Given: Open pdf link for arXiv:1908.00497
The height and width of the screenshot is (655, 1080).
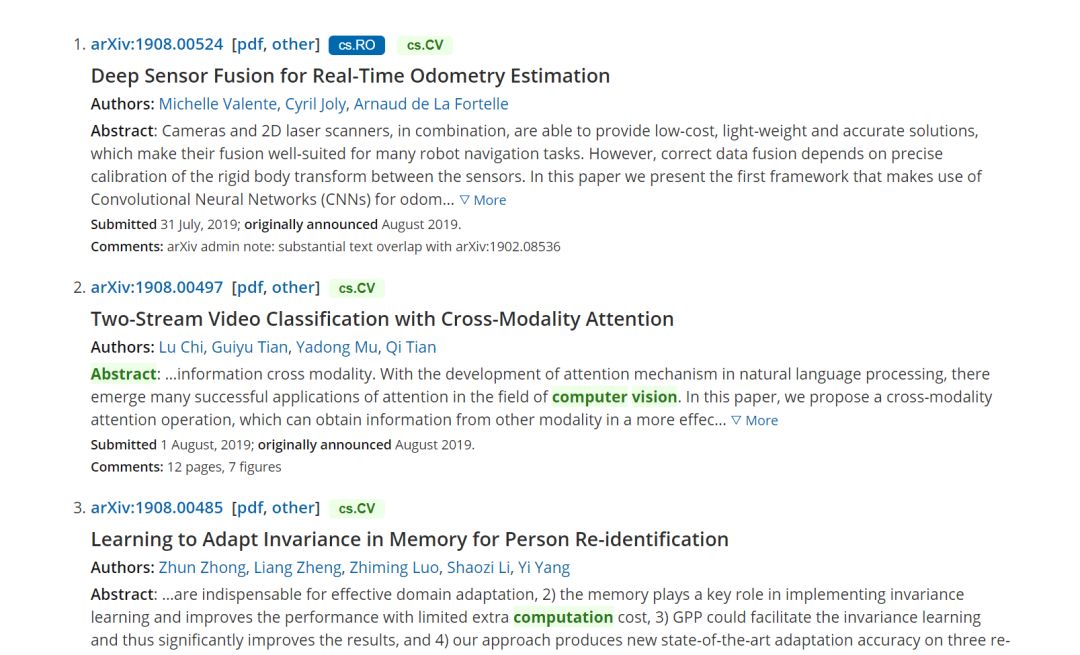Looking at the screenshot, I should (250, 288).
